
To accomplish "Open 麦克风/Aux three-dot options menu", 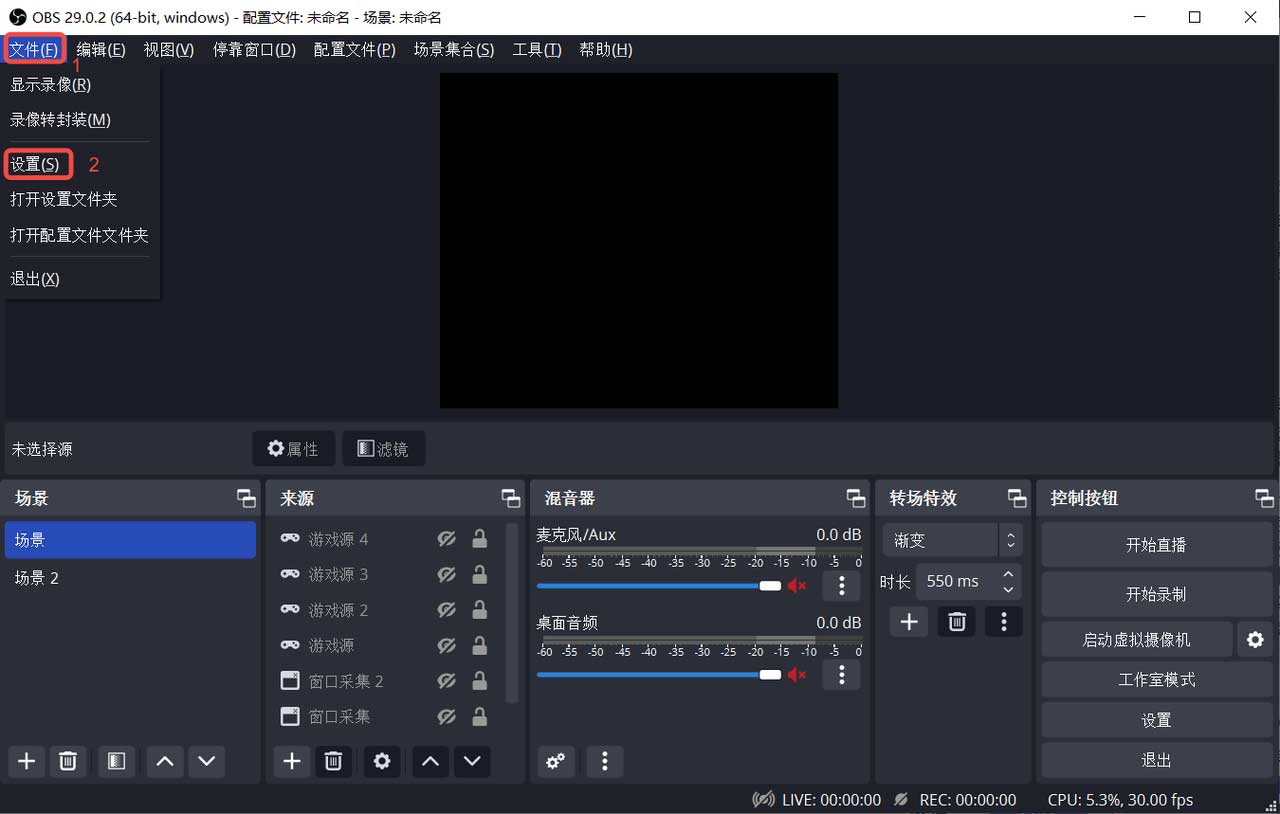I will [841, 586].
